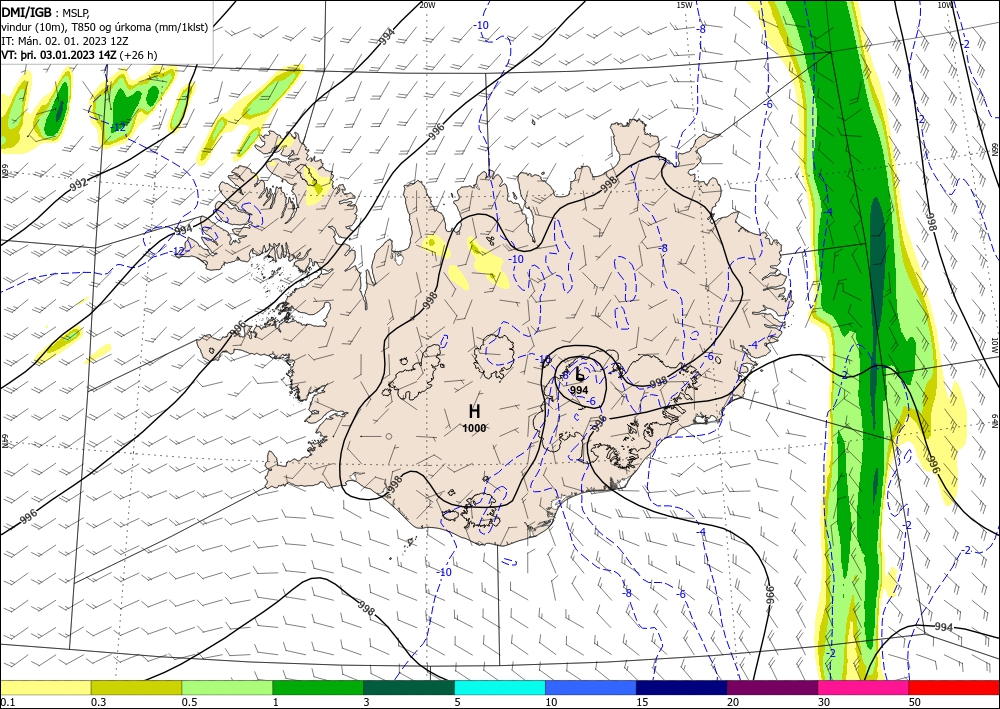
Task: Select the olive 0.3 legend color
Action: click(x=136, y=687)
